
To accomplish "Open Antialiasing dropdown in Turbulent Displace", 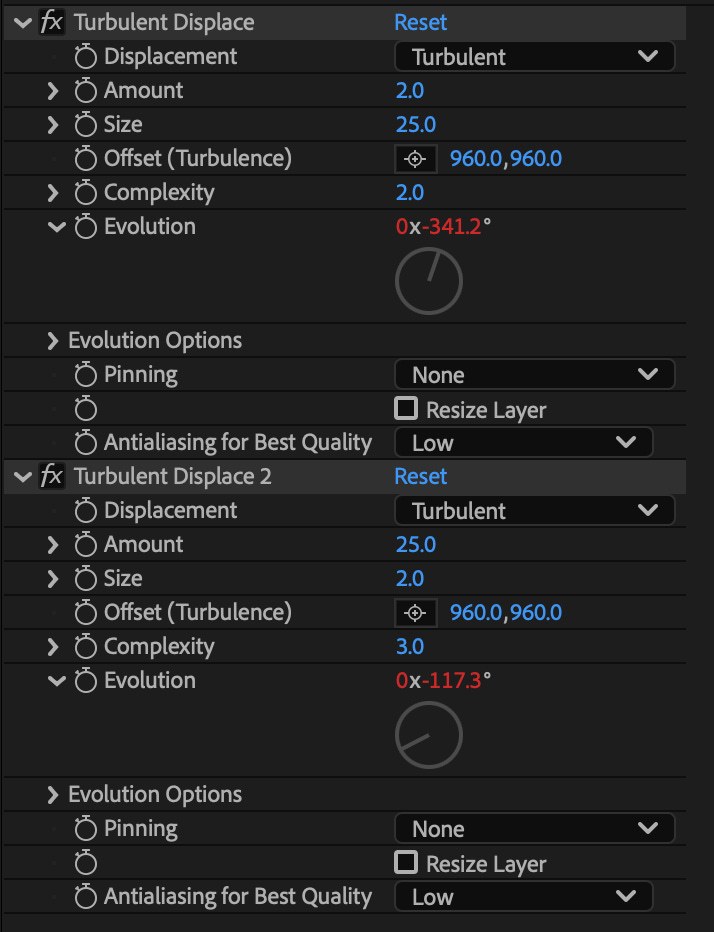I will tap(524, 443).
